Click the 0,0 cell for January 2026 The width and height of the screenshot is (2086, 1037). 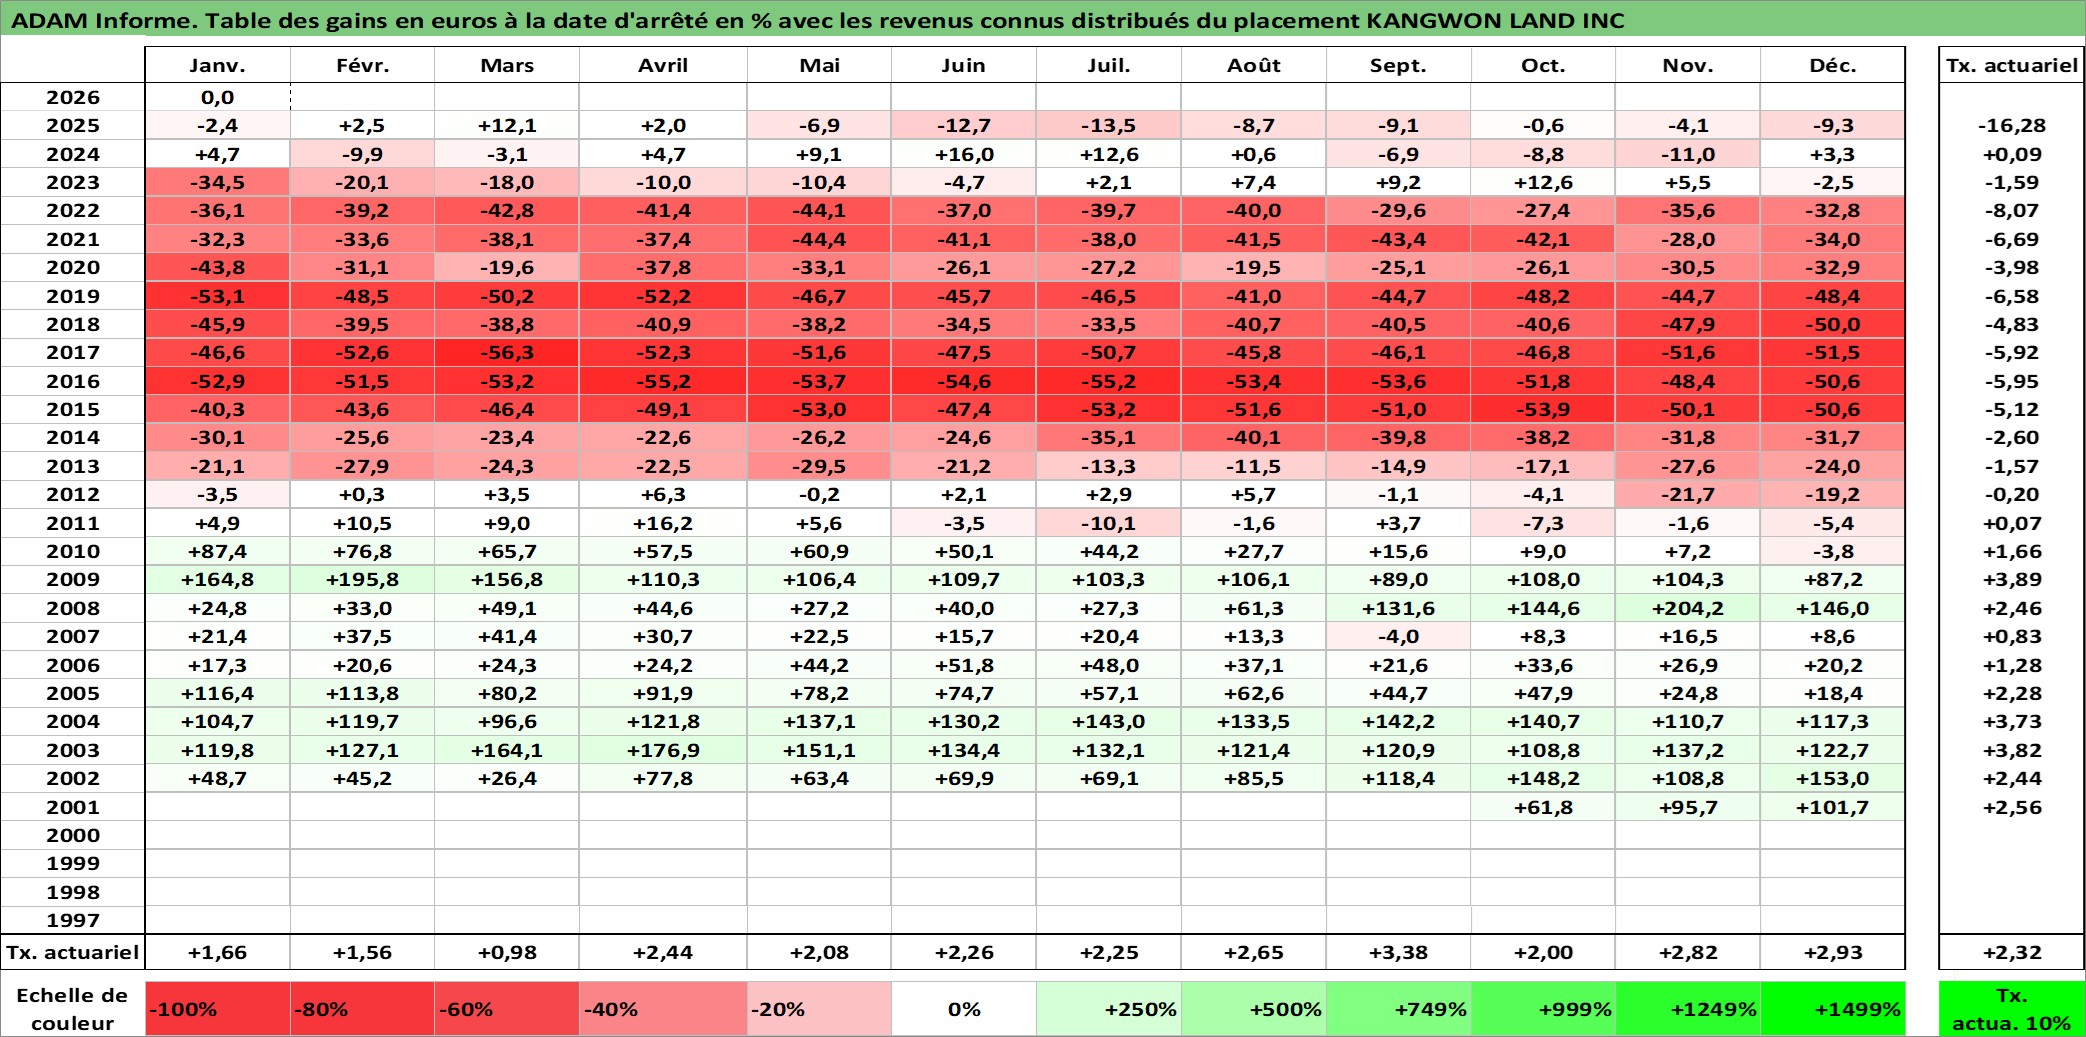tap(217, 97)
